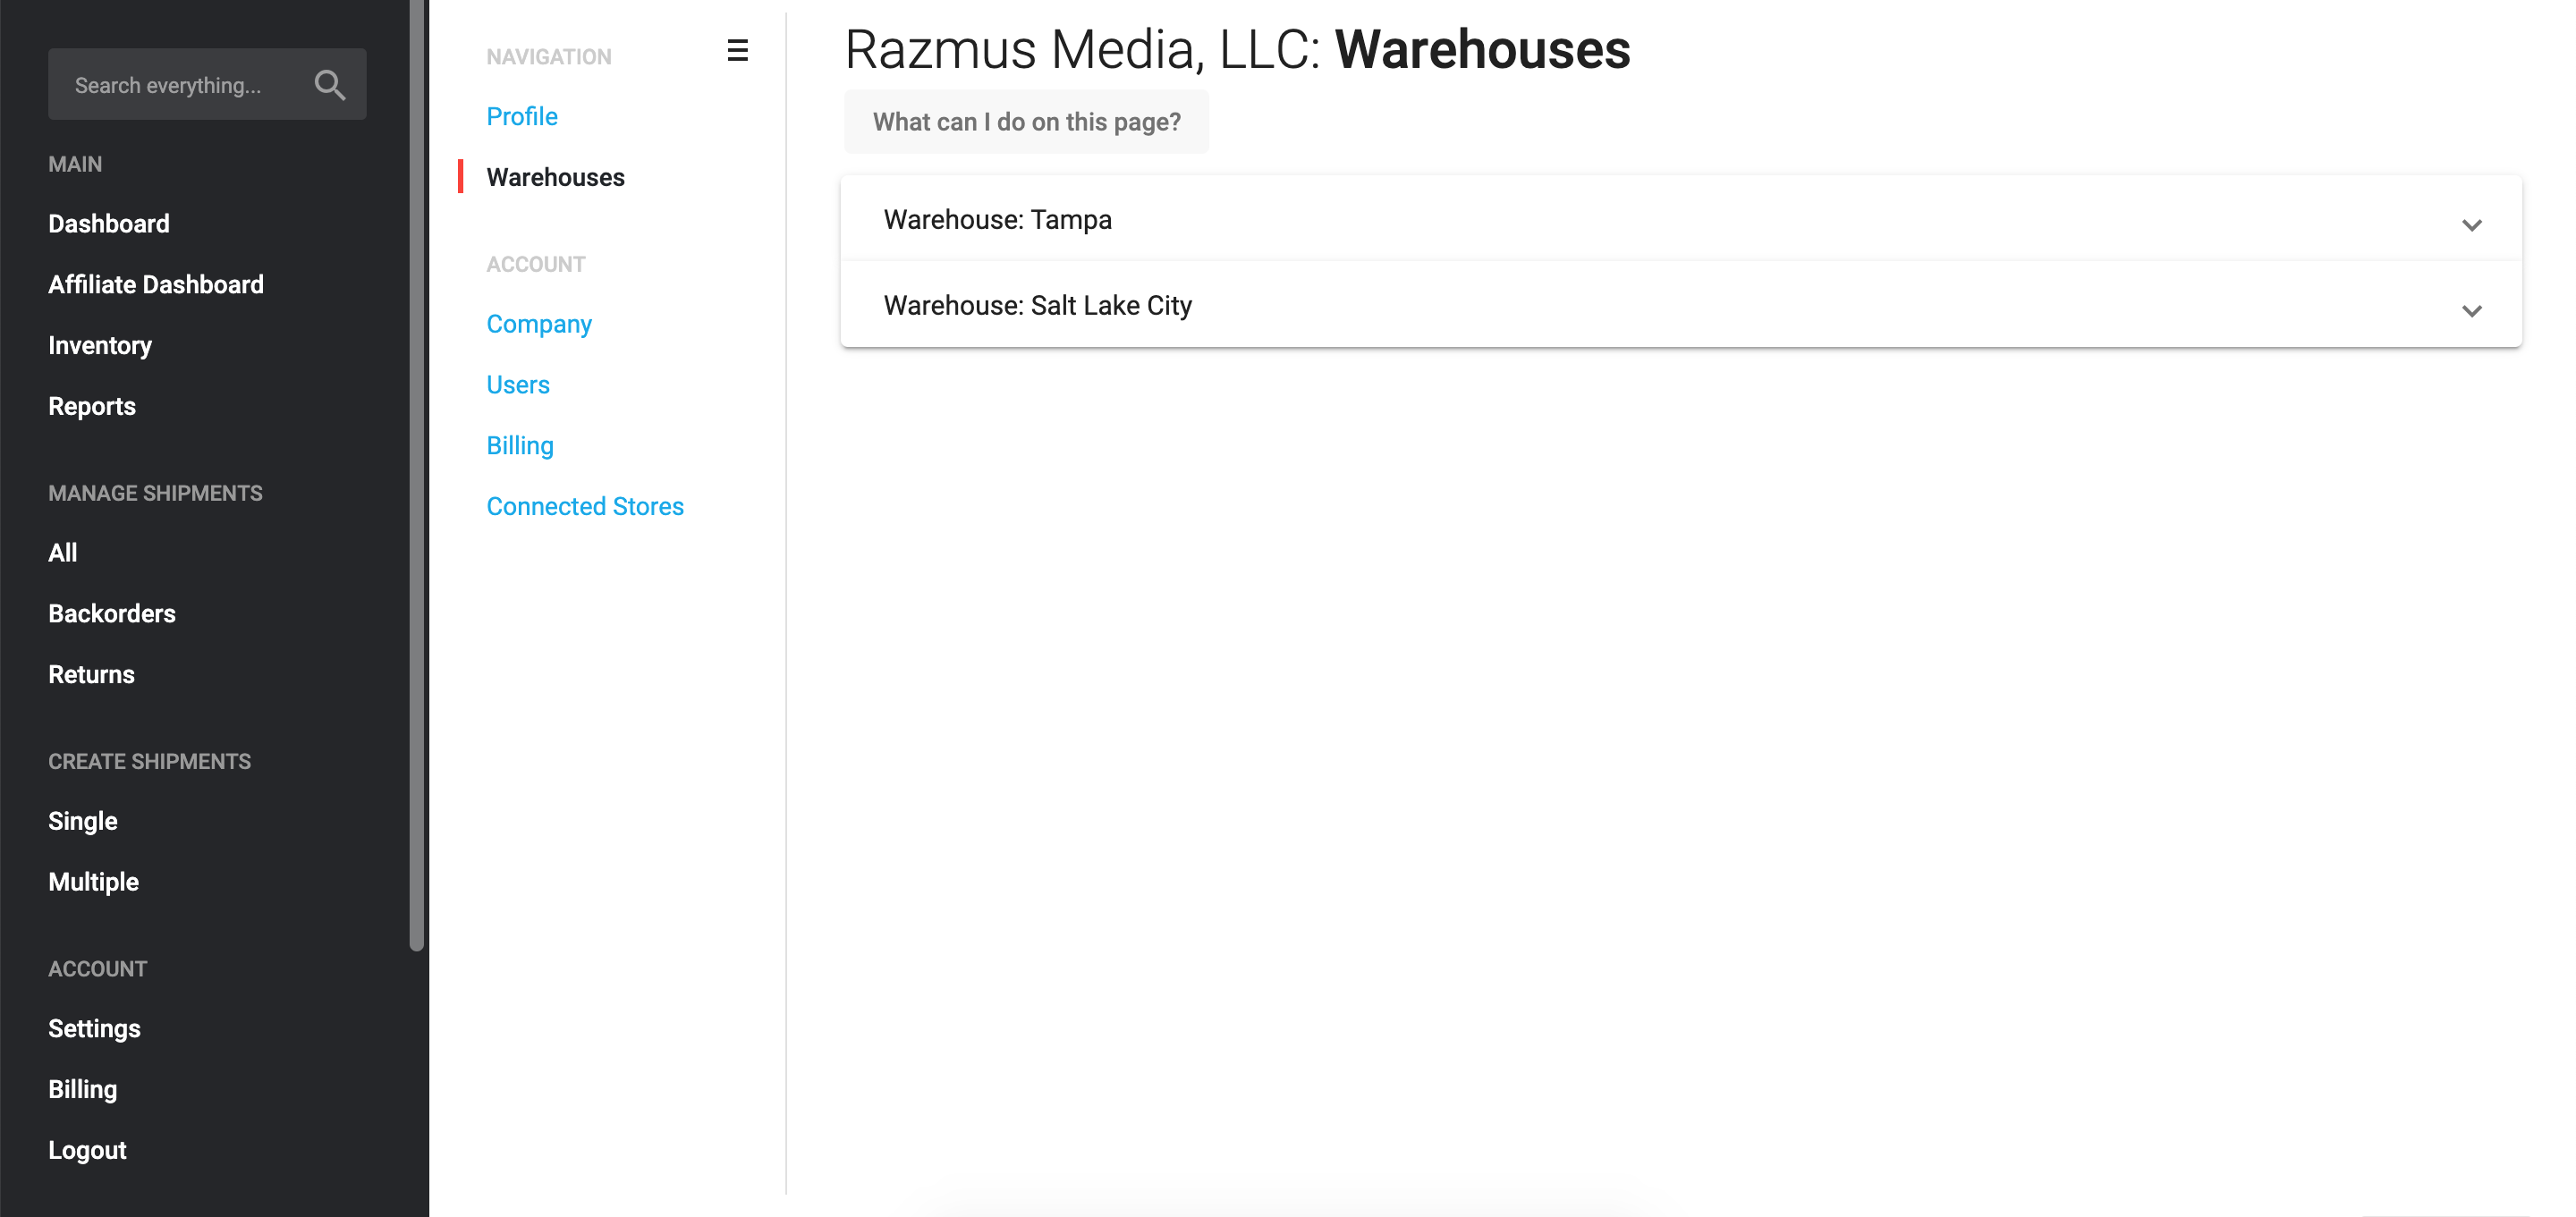The height and width of the screenshot is (1217, 2576).
Task: Click the Users account link
Action: pos(518,385)
